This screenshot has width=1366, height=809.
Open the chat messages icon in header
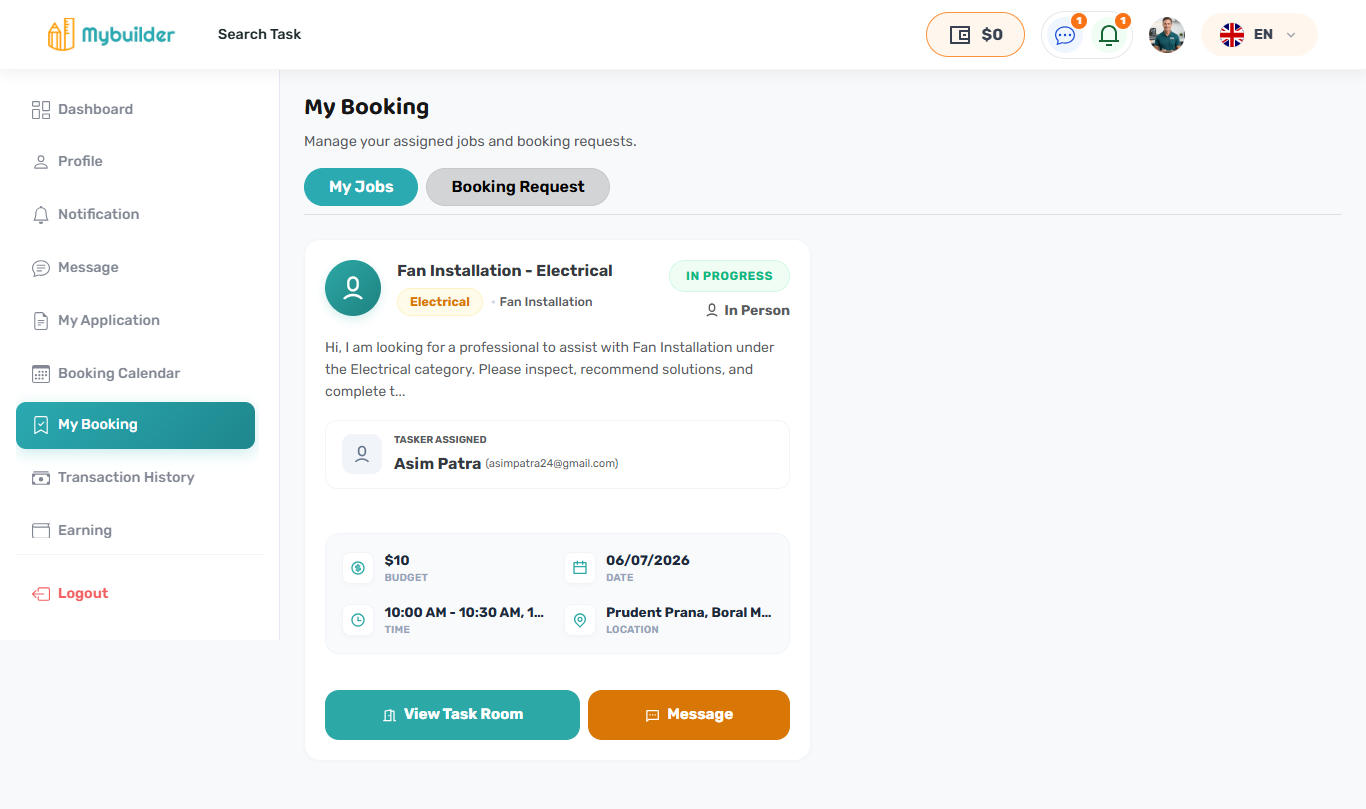pyautogui.click(x=1065, y=35)
